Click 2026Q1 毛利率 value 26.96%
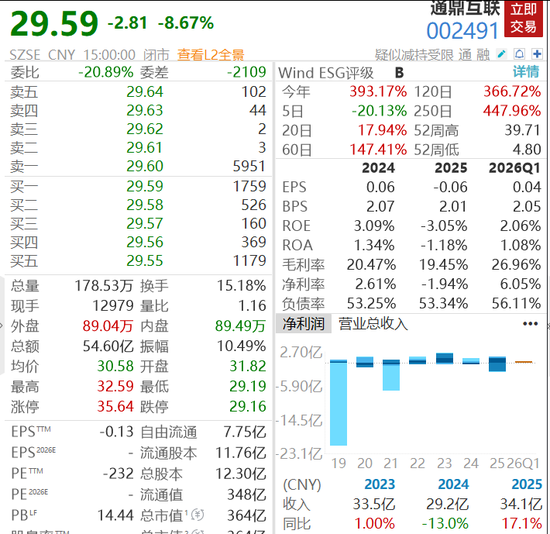 coord(516,265)
